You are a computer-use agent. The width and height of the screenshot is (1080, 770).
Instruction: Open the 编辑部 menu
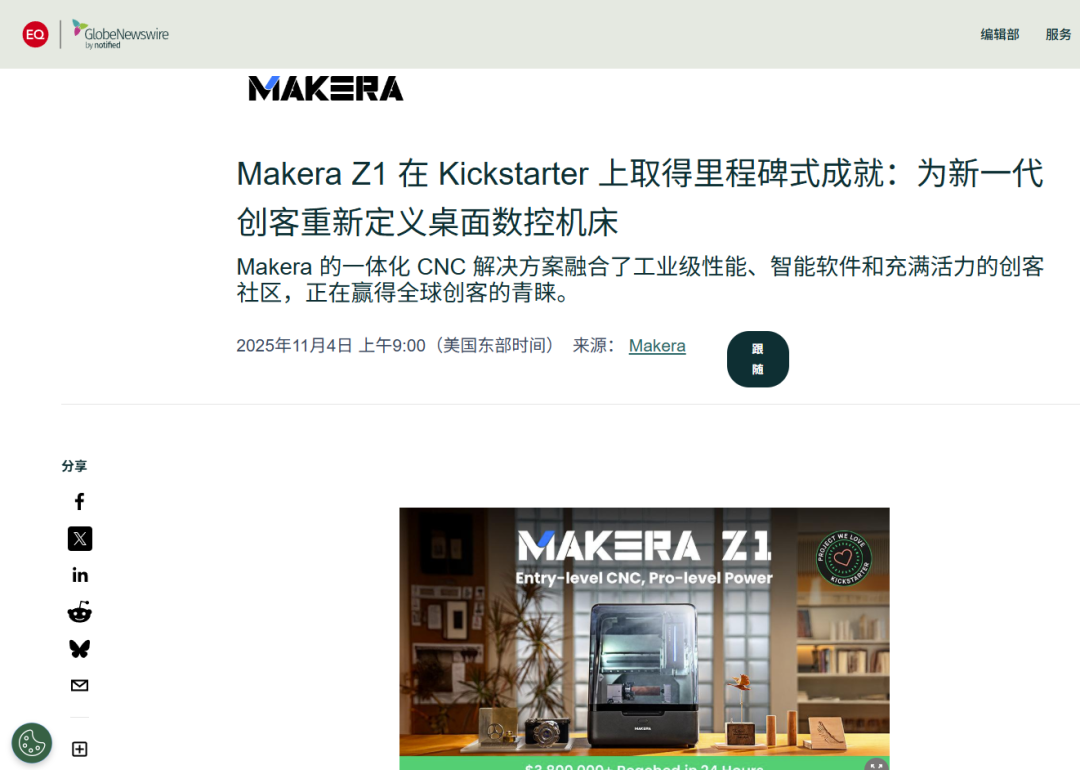[999, 34]
